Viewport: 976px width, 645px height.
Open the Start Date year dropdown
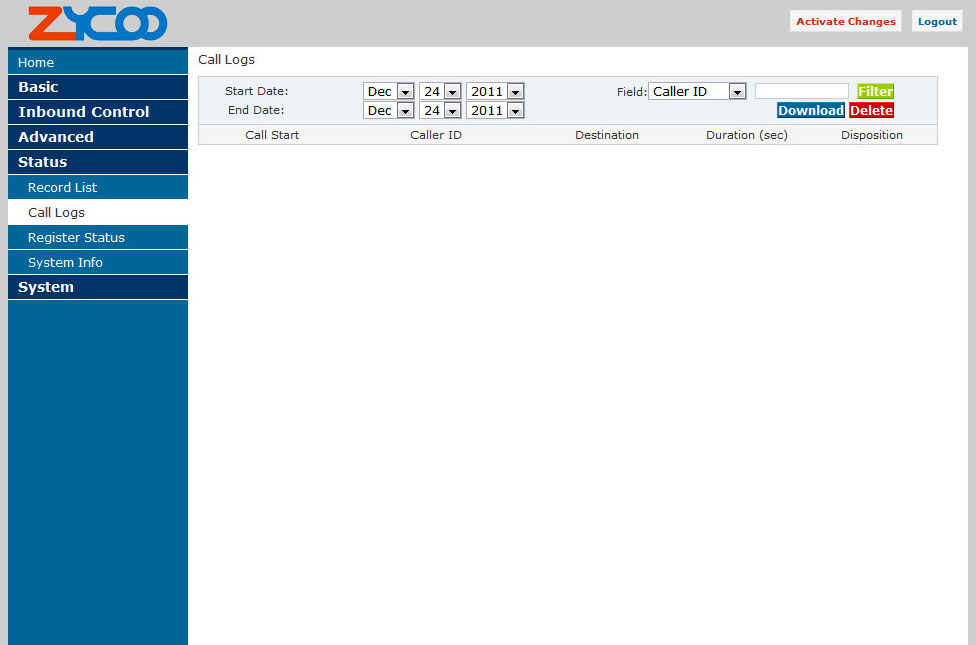point(495,91)
